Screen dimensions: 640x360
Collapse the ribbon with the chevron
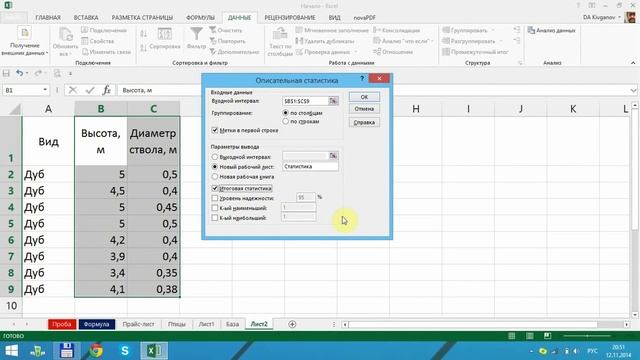[x=633, y=63]
